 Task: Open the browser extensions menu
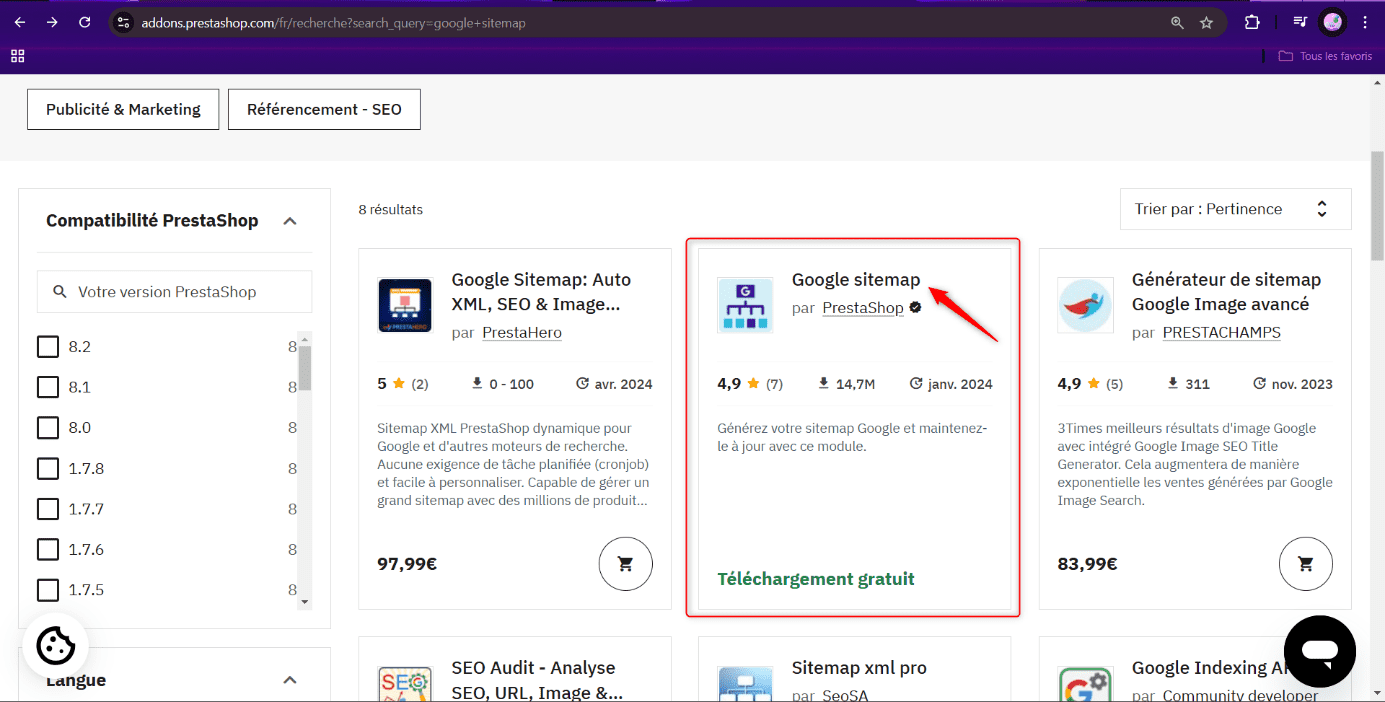1252,22
